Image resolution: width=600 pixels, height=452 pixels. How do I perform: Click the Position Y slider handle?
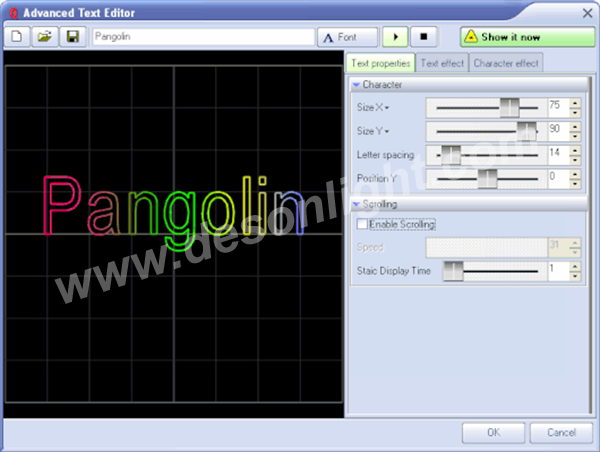click(x=488, y=179)
